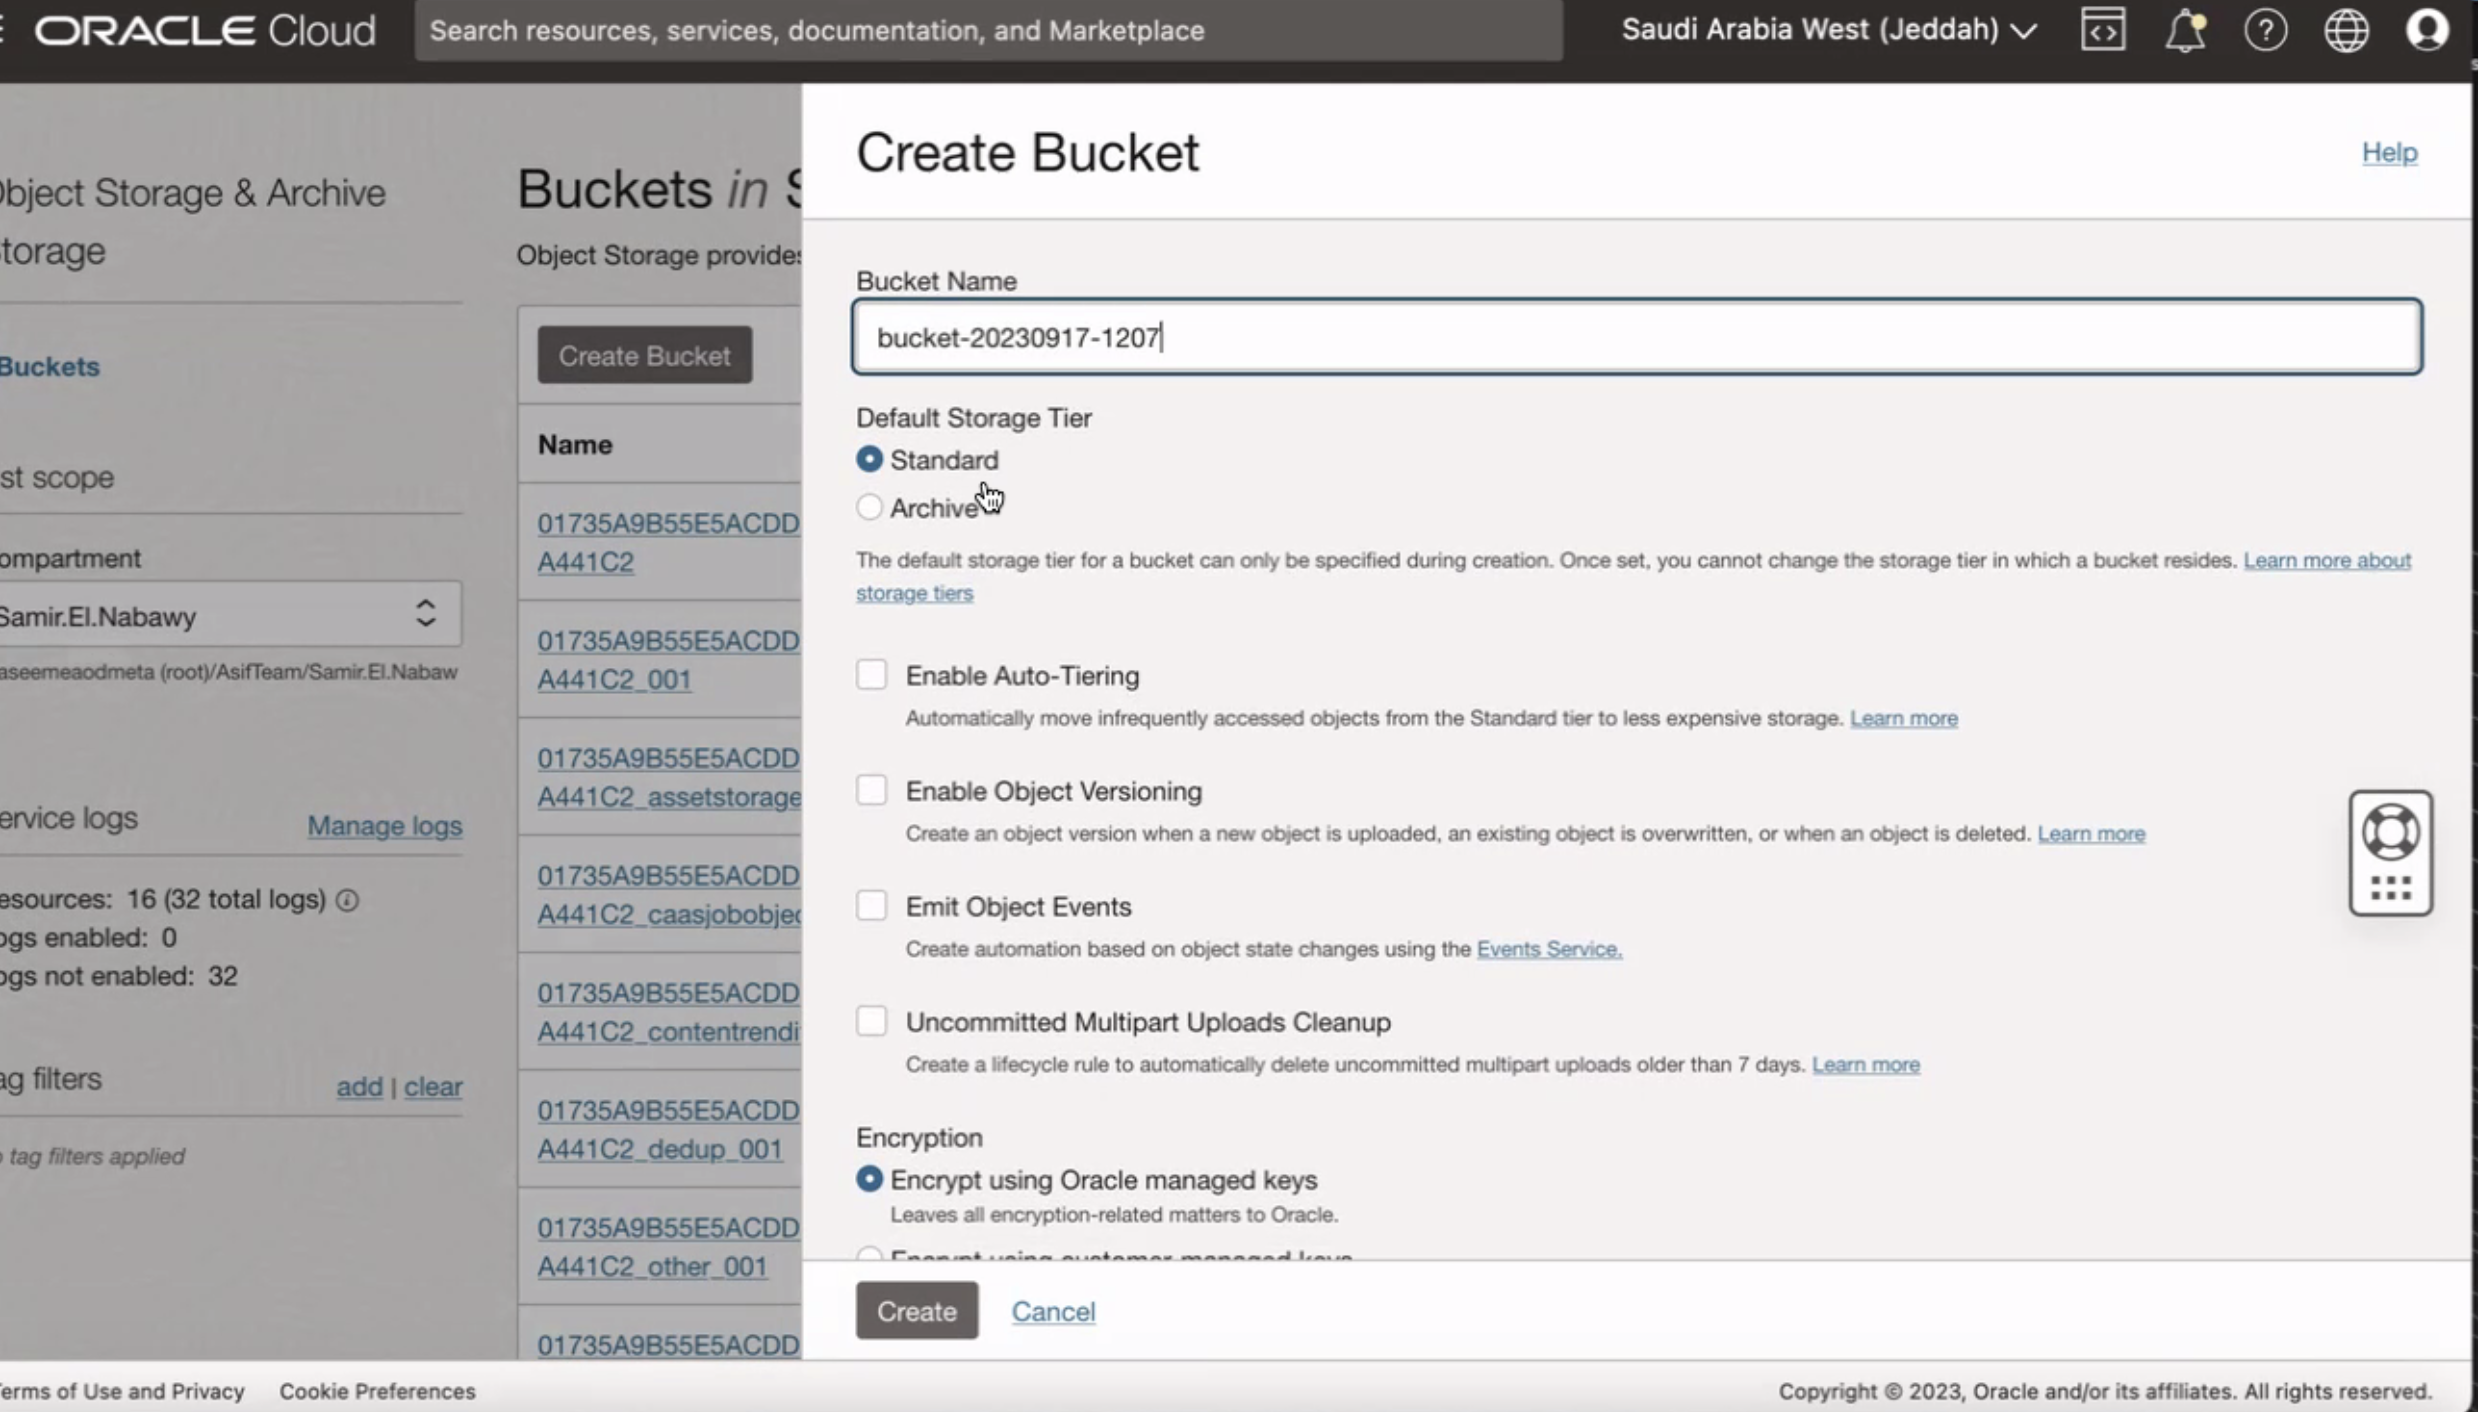Click the dots grid under the support widget

click(x=2390, y=888)
